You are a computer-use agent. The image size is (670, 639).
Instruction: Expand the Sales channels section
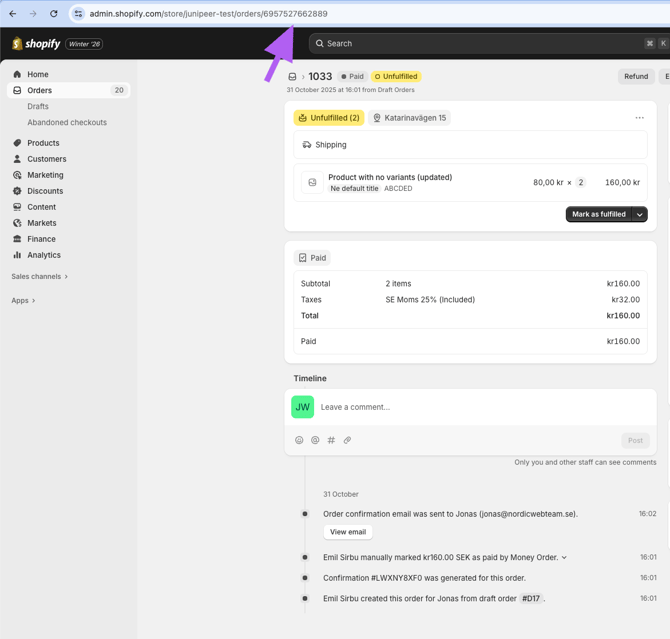pyautogui.click(x=40, y=276)
